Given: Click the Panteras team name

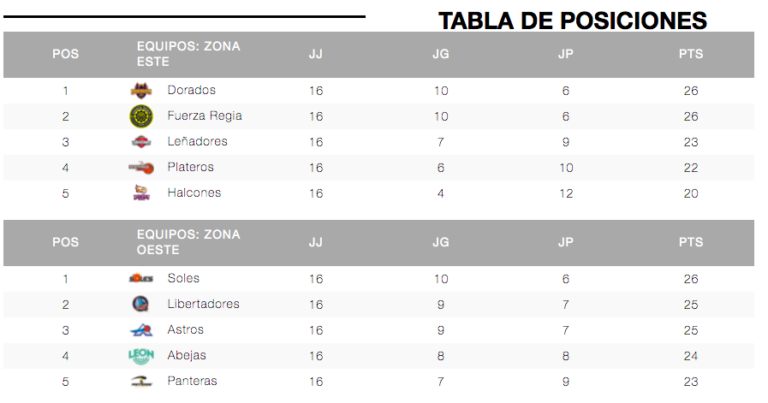Looking at the screenshot, I should pos(192,381).
